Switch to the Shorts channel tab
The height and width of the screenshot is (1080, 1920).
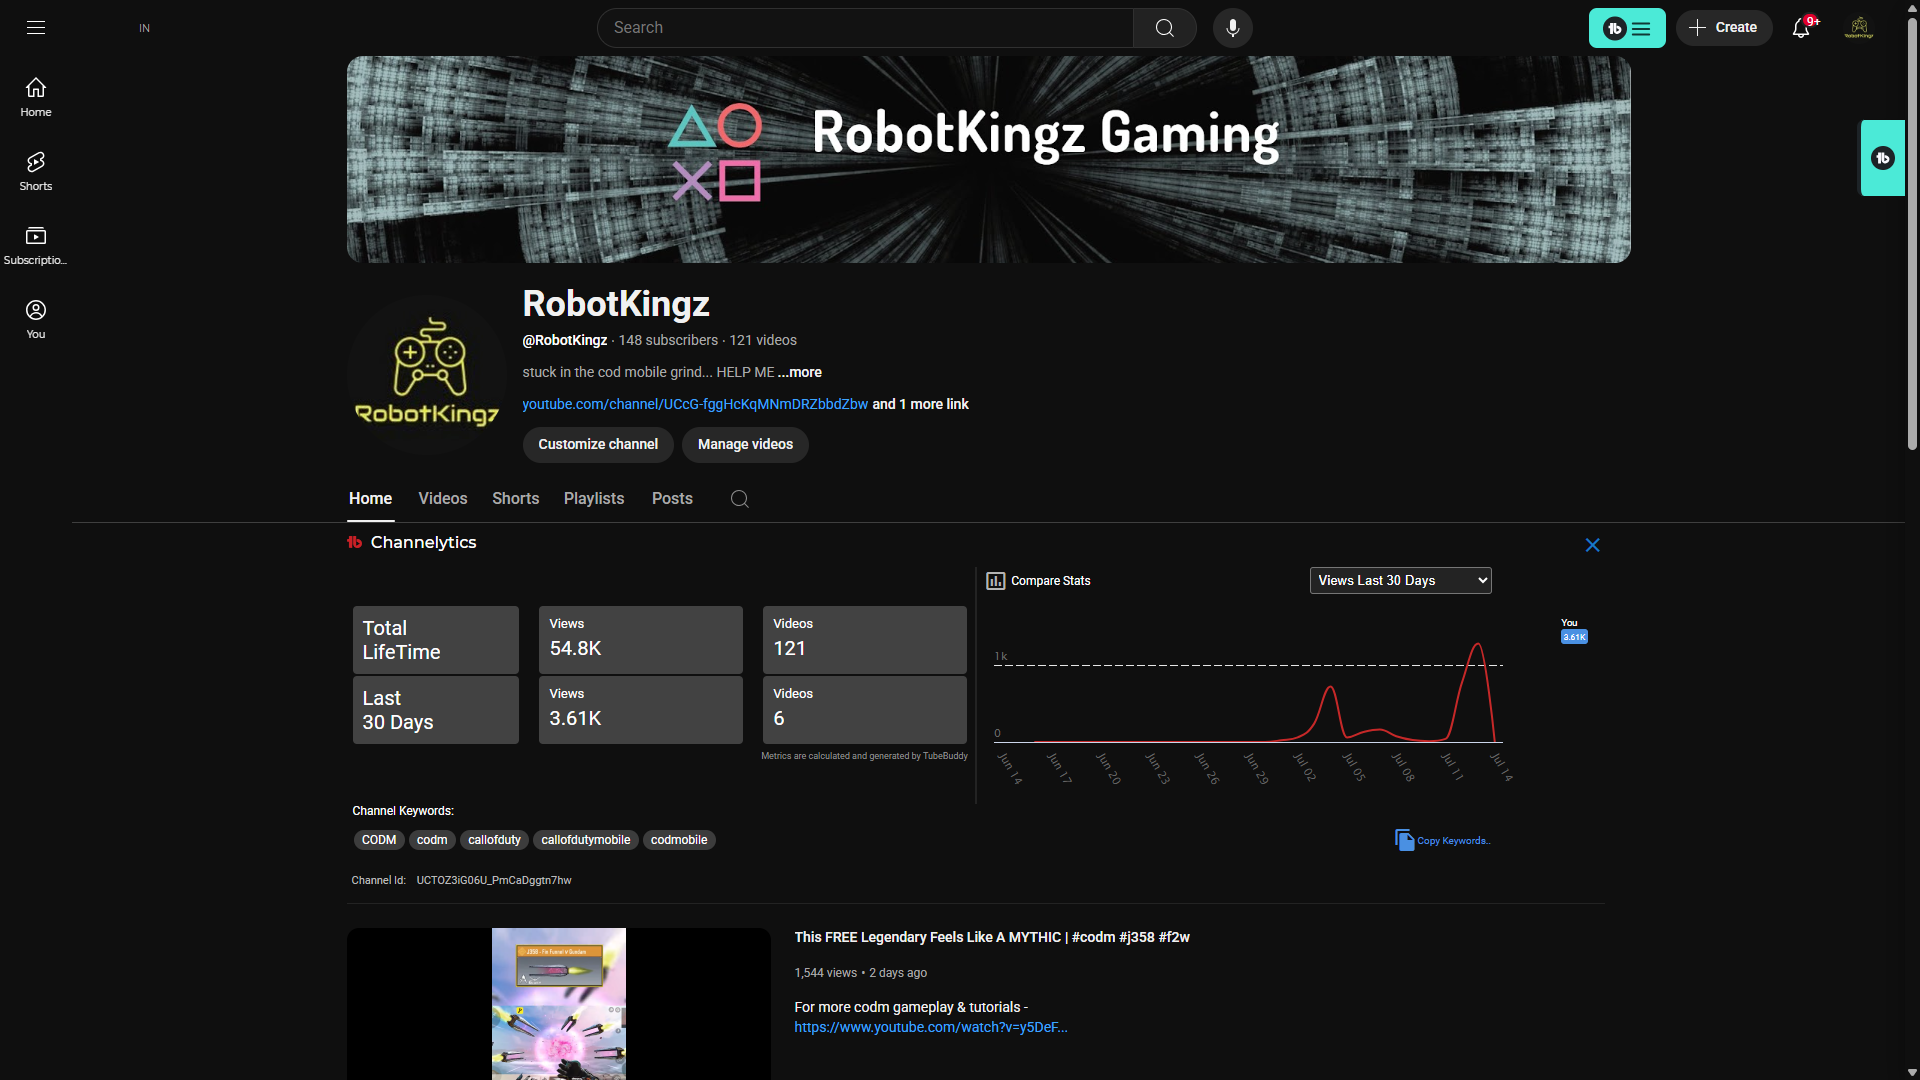516,499
